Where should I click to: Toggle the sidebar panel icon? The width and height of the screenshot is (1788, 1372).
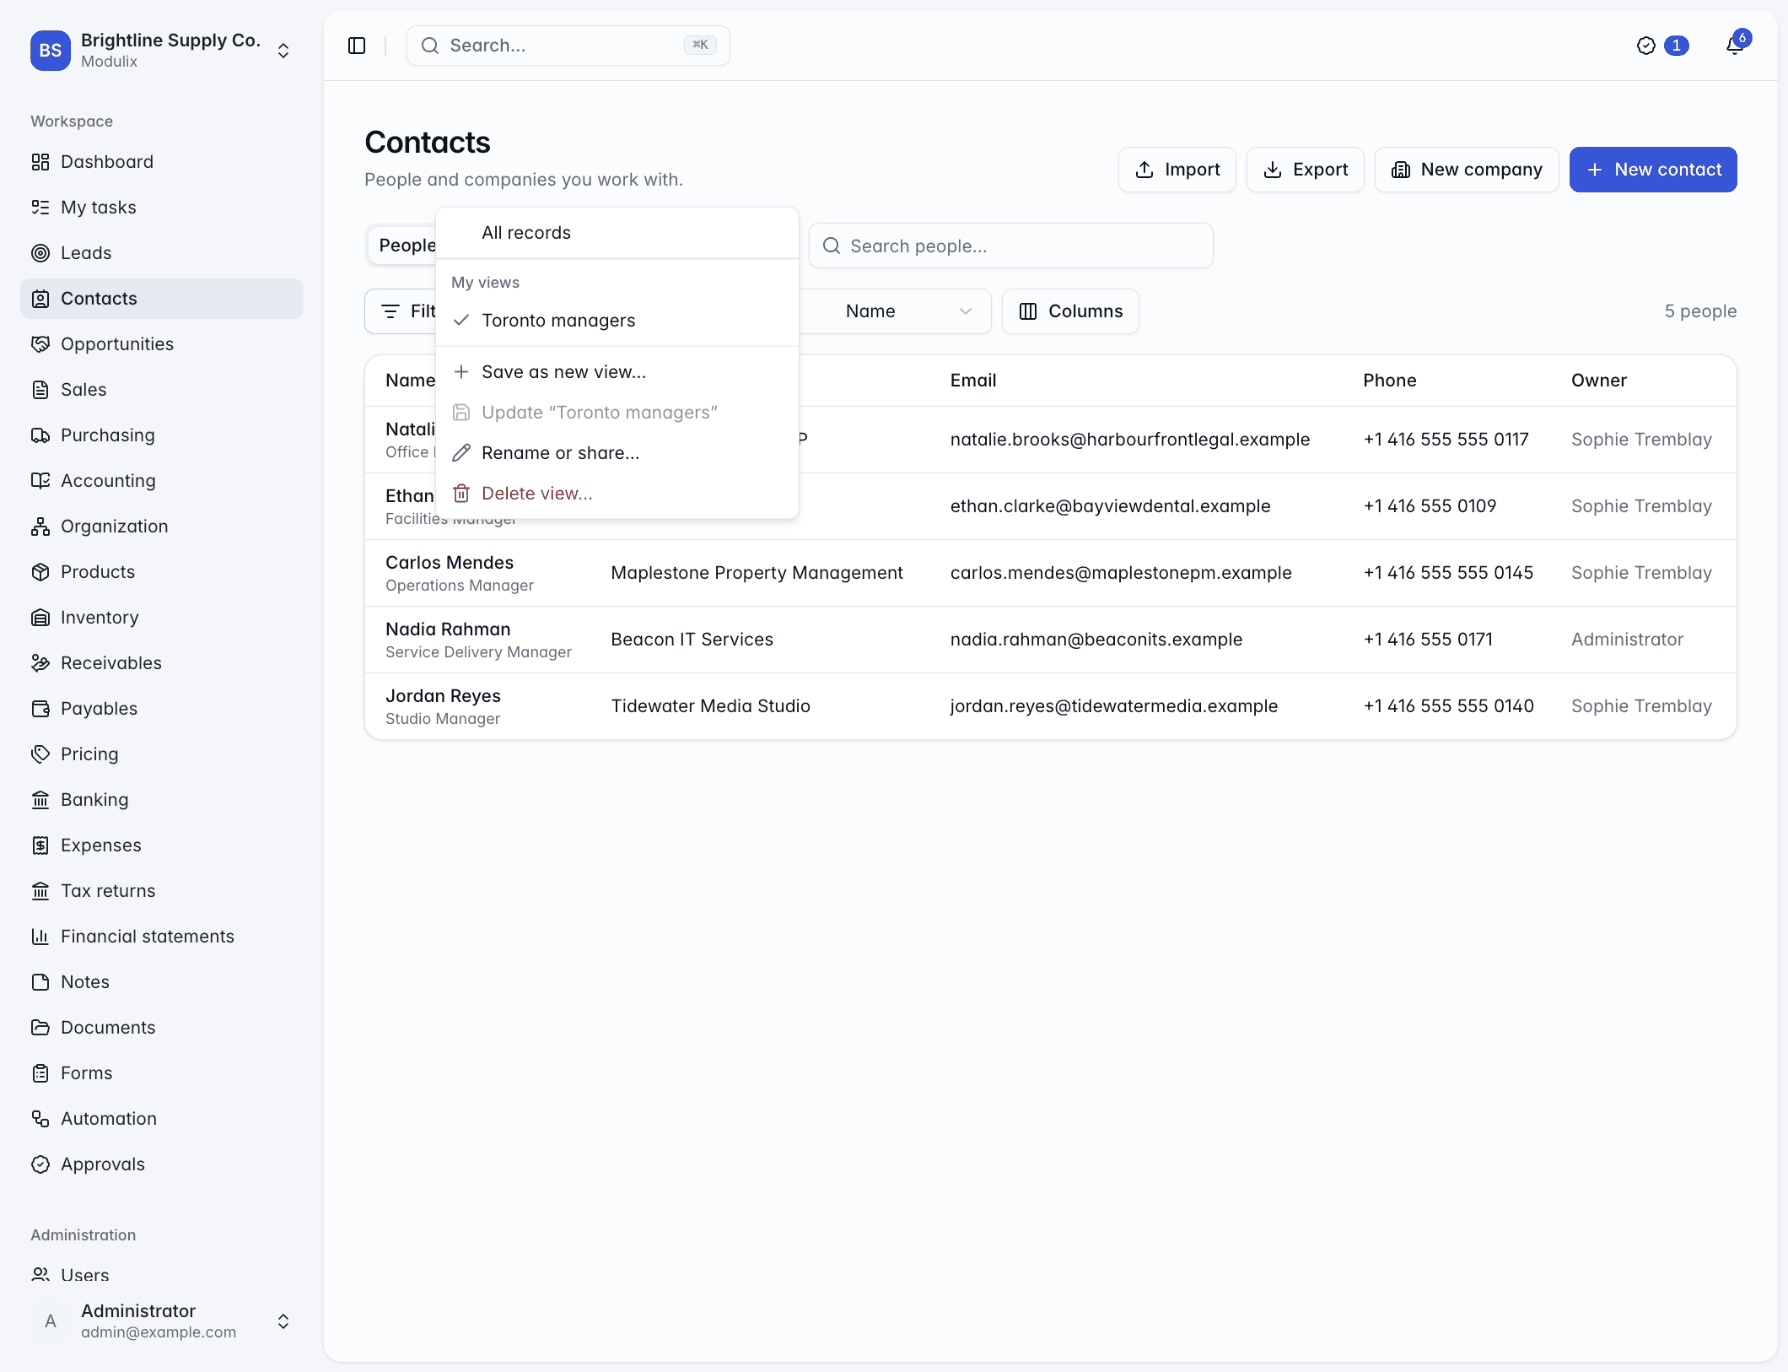pyautogui.click(x=357, y=46)
